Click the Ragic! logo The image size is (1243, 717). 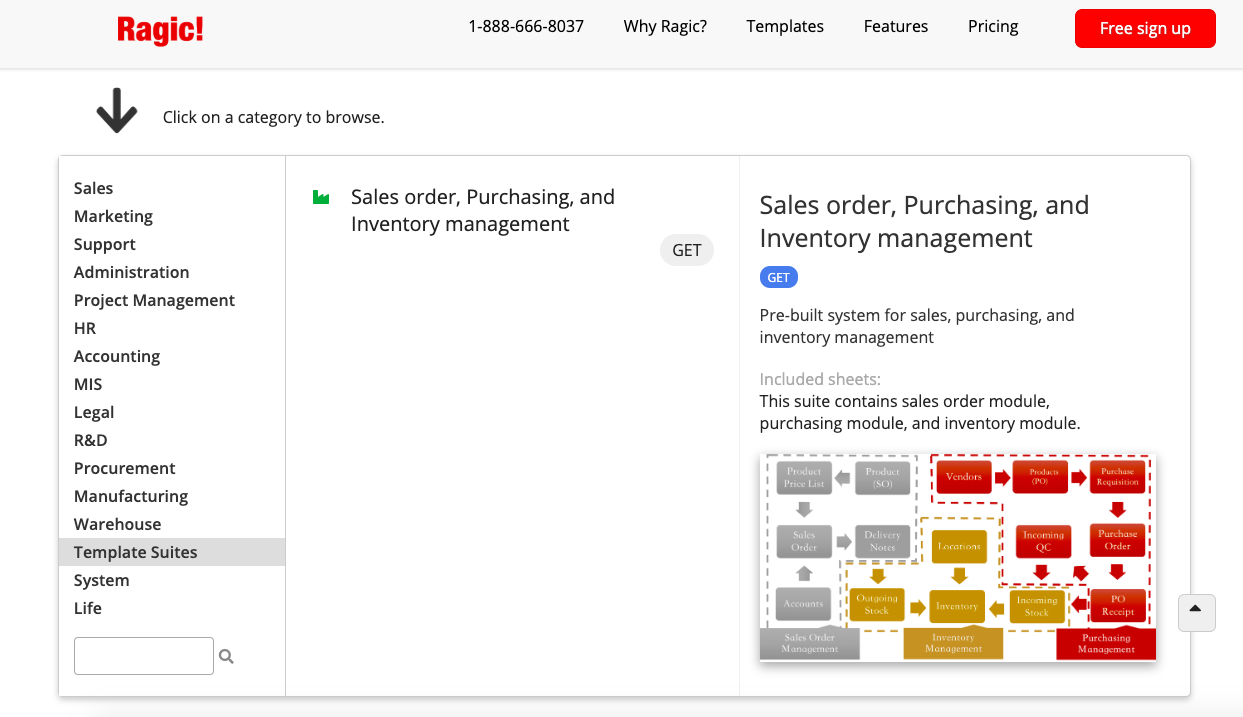(x=160, y=29)
